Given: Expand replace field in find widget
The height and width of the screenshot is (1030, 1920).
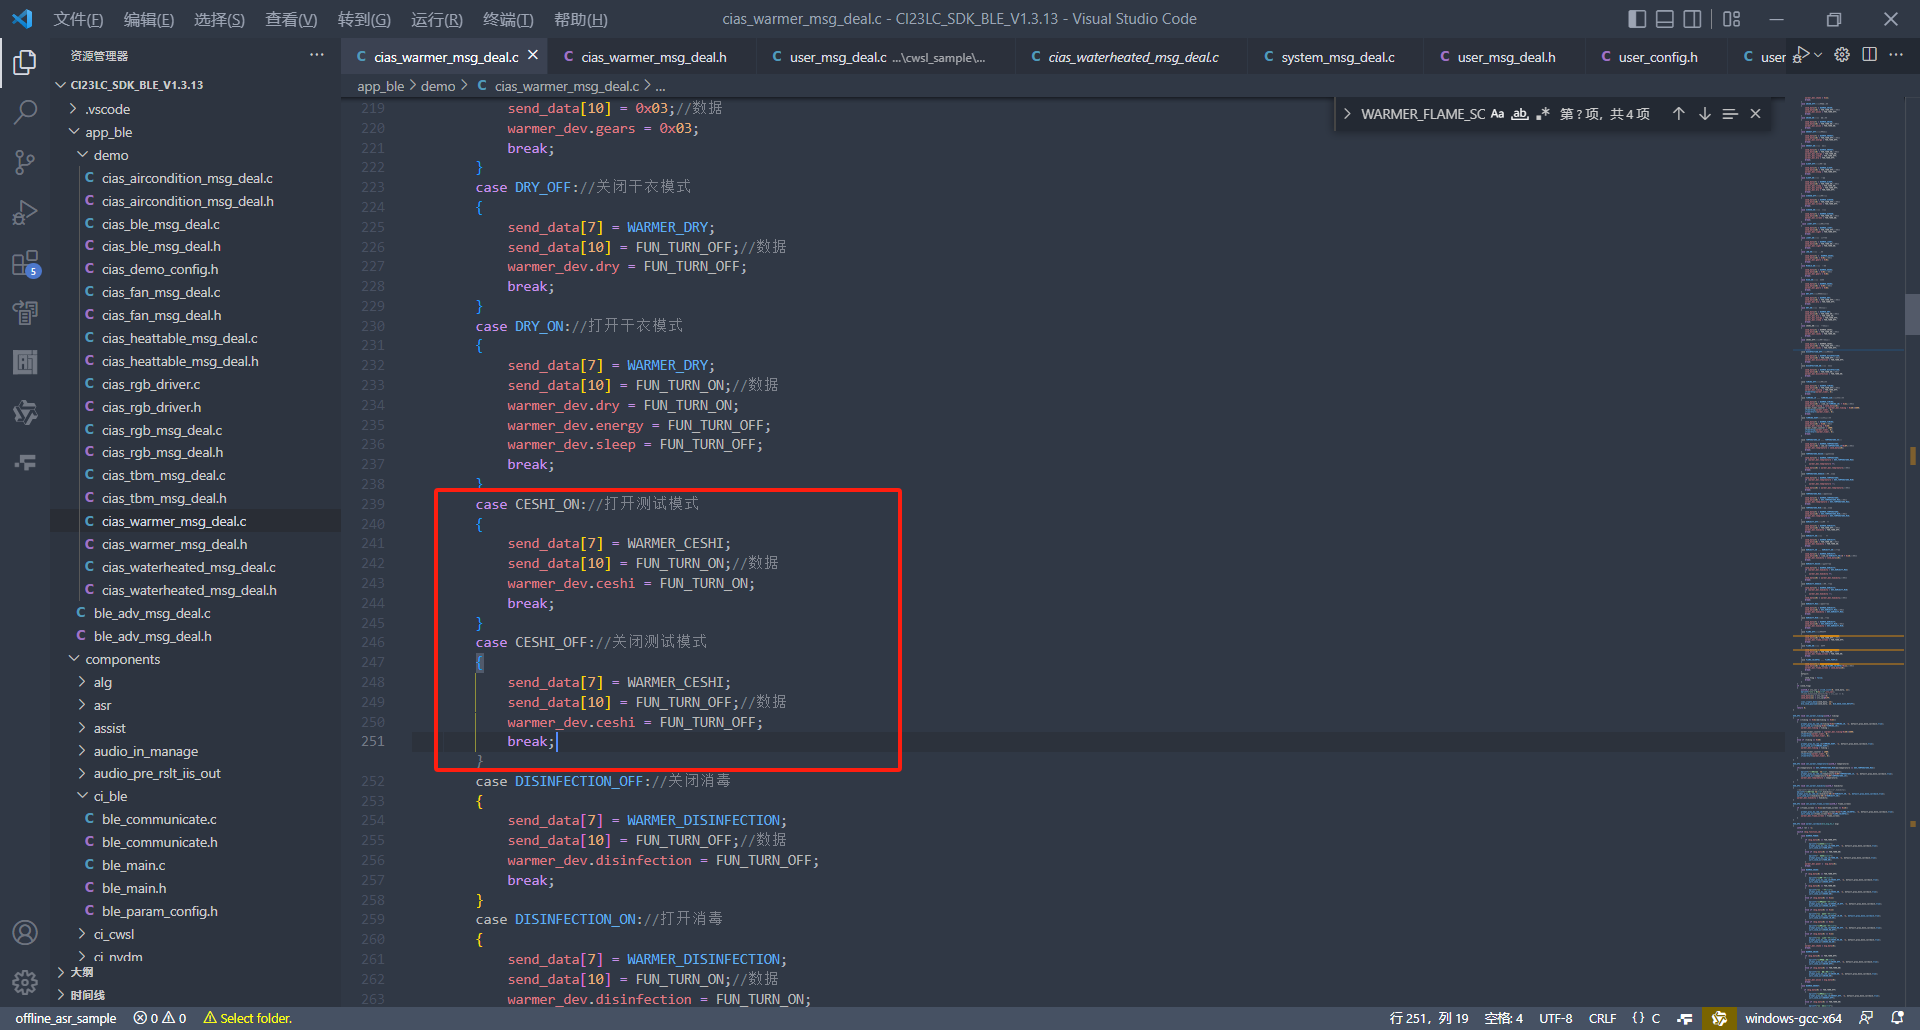Looking at the screenshot, I should click(x=1347, y=114).
